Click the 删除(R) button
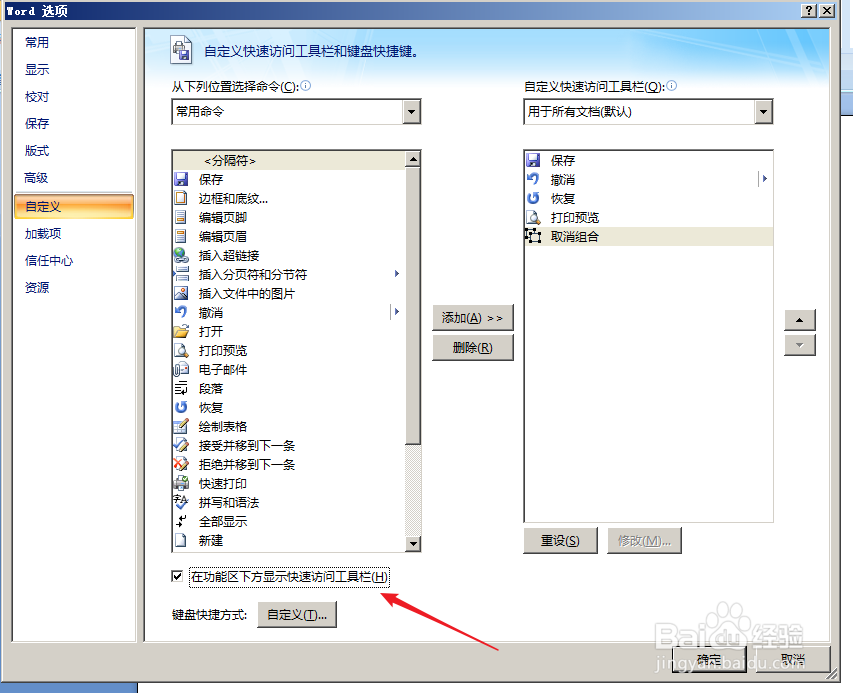This screenshot has height=693, width=853. 473,348
